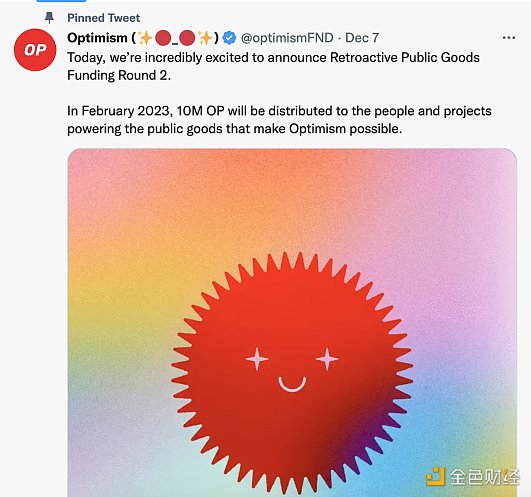531x497 pixels.
Task: Click the left sparkle emoji in the name
Action: tap(145, 38)
